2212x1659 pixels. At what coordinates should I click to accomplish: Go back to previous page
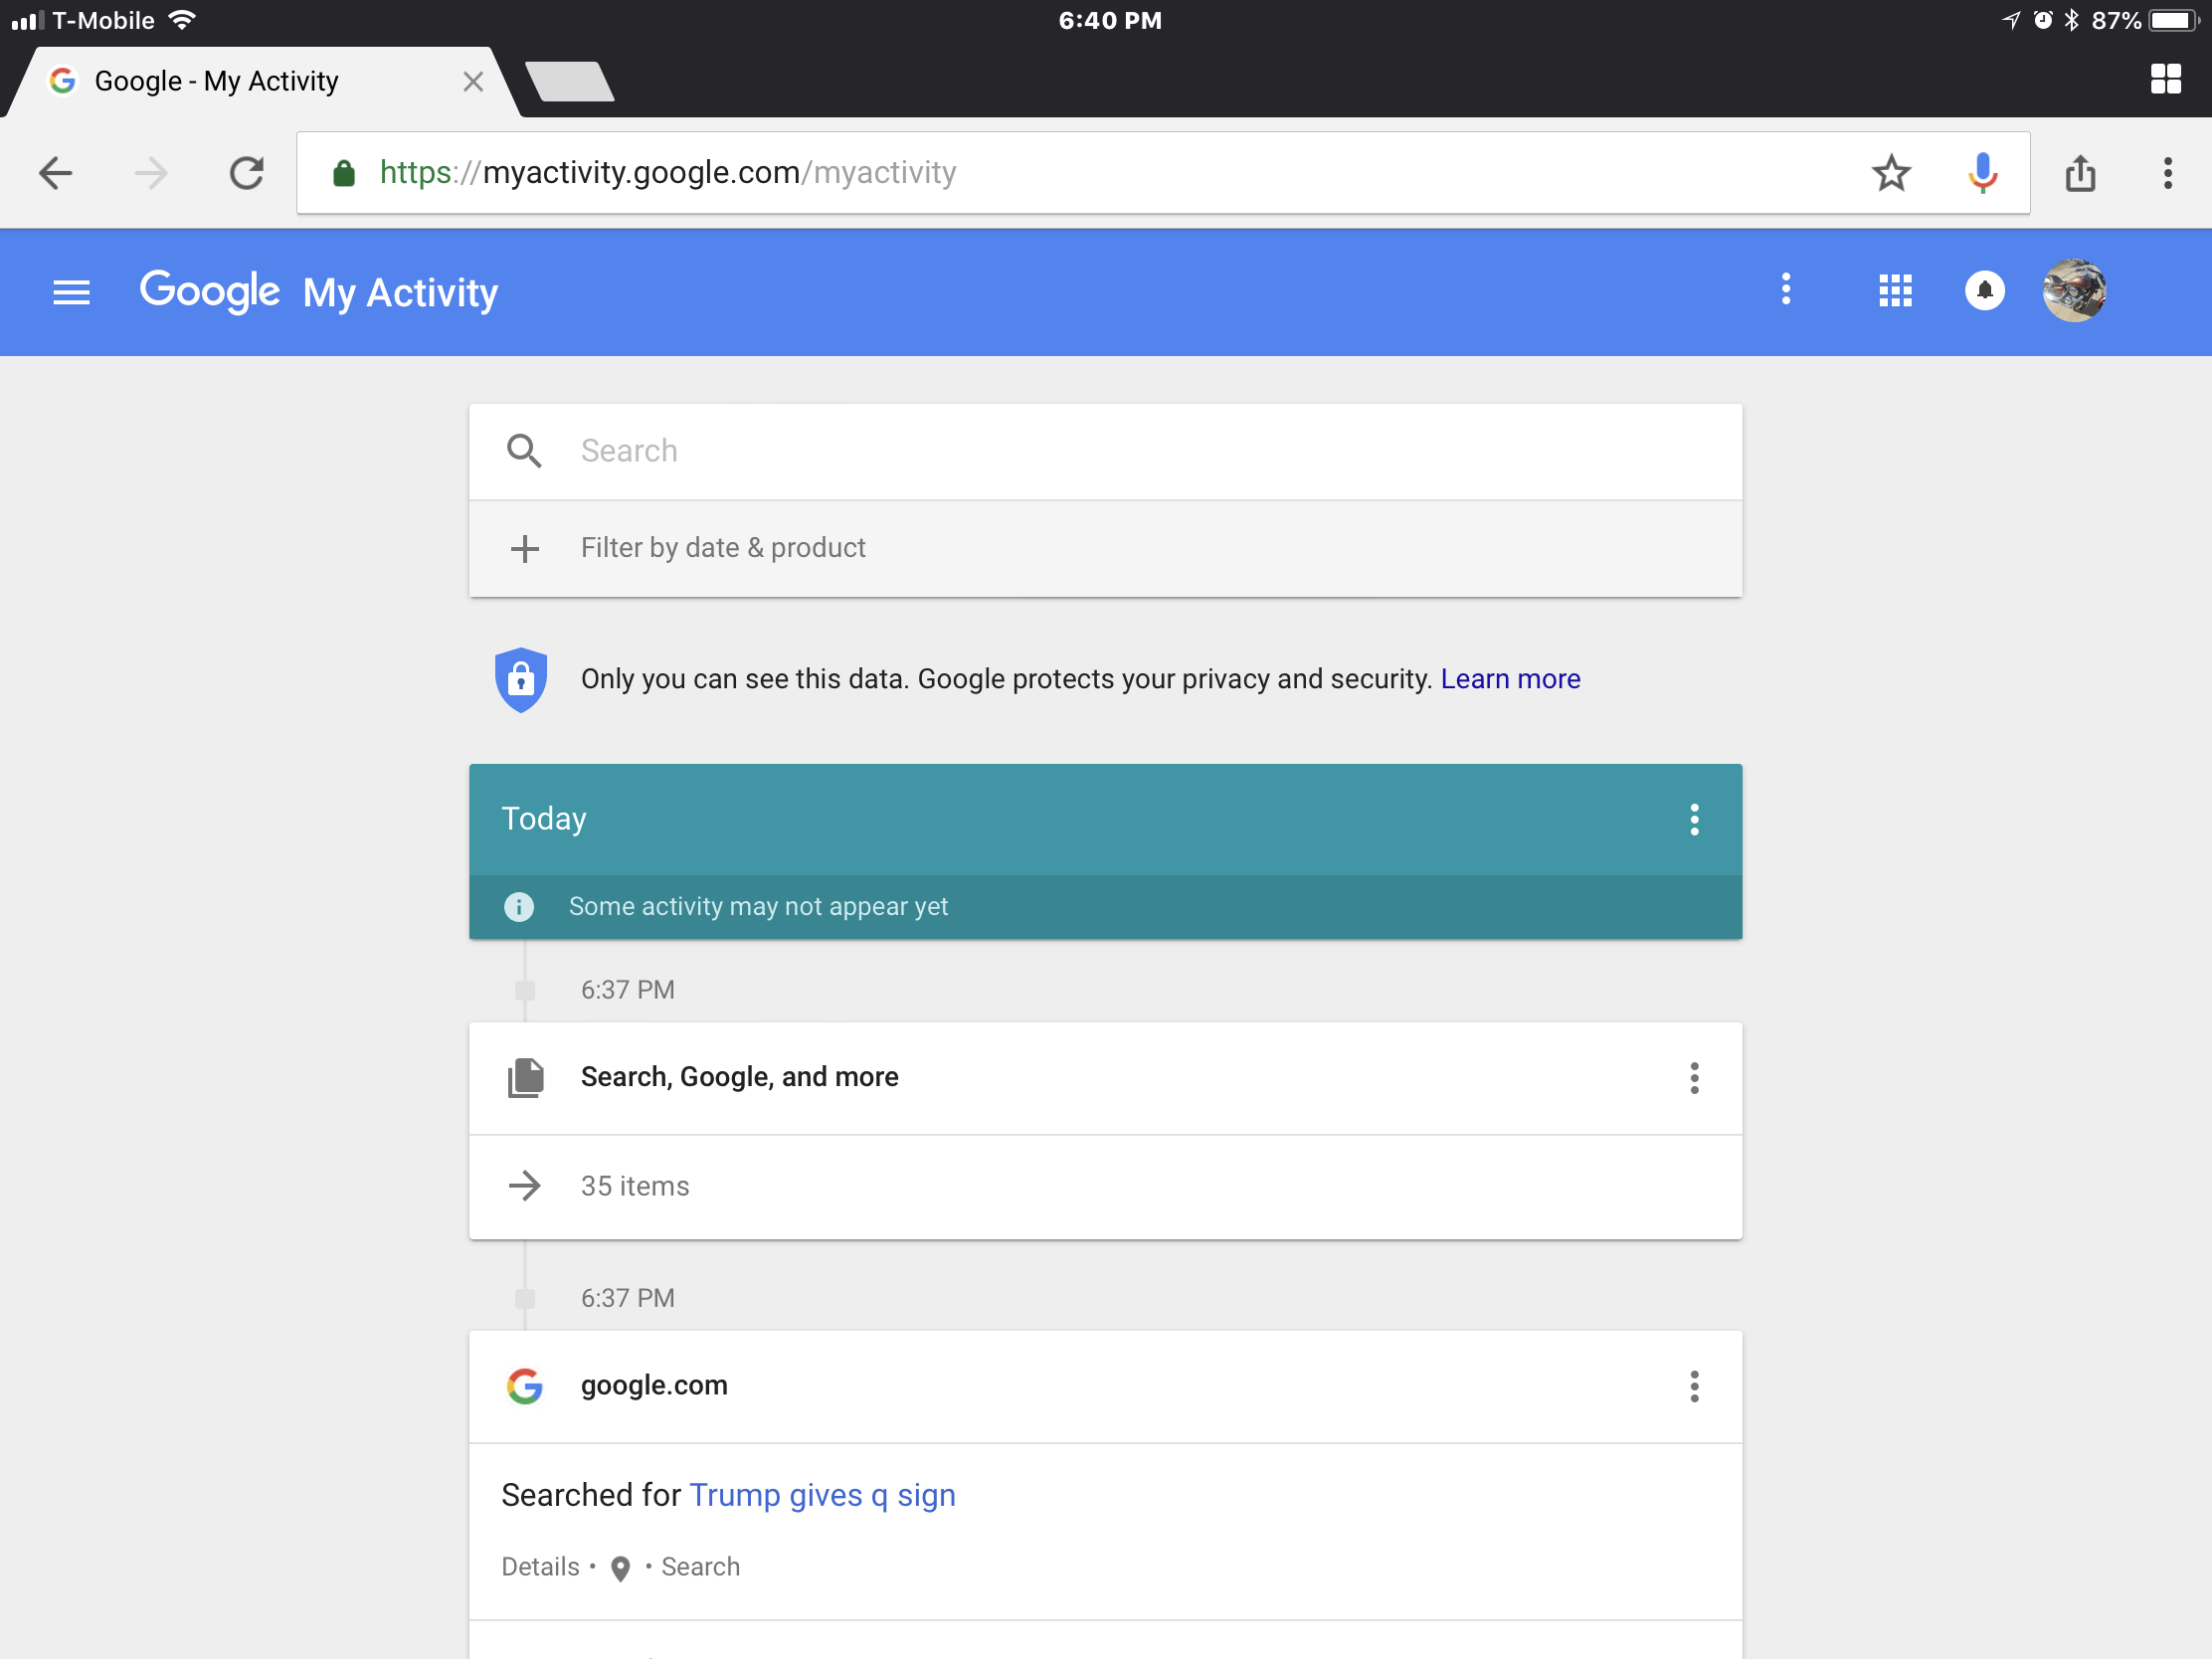(x=56, y=173)
